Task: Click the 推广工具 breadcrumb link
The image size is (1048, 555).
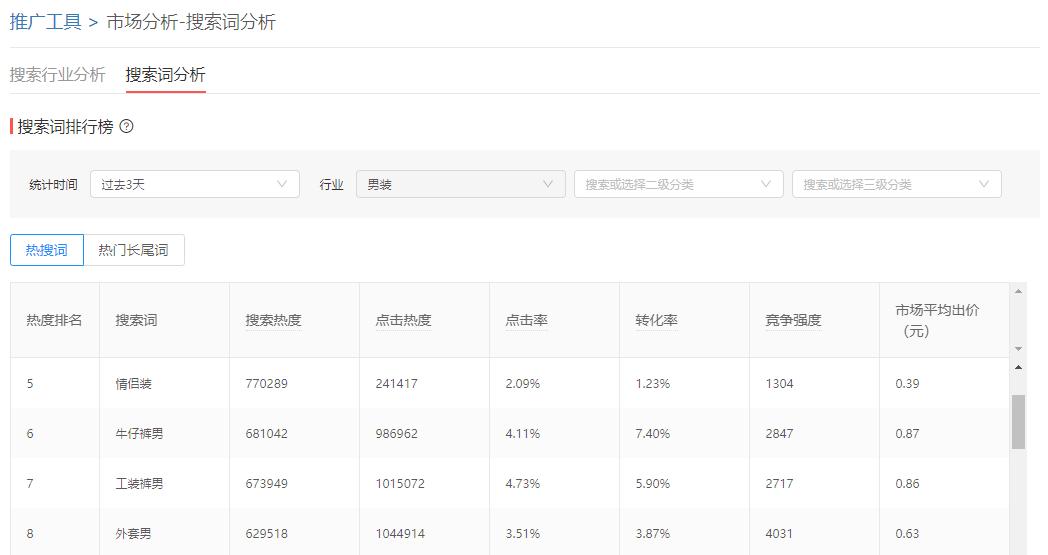Action: 45,22
